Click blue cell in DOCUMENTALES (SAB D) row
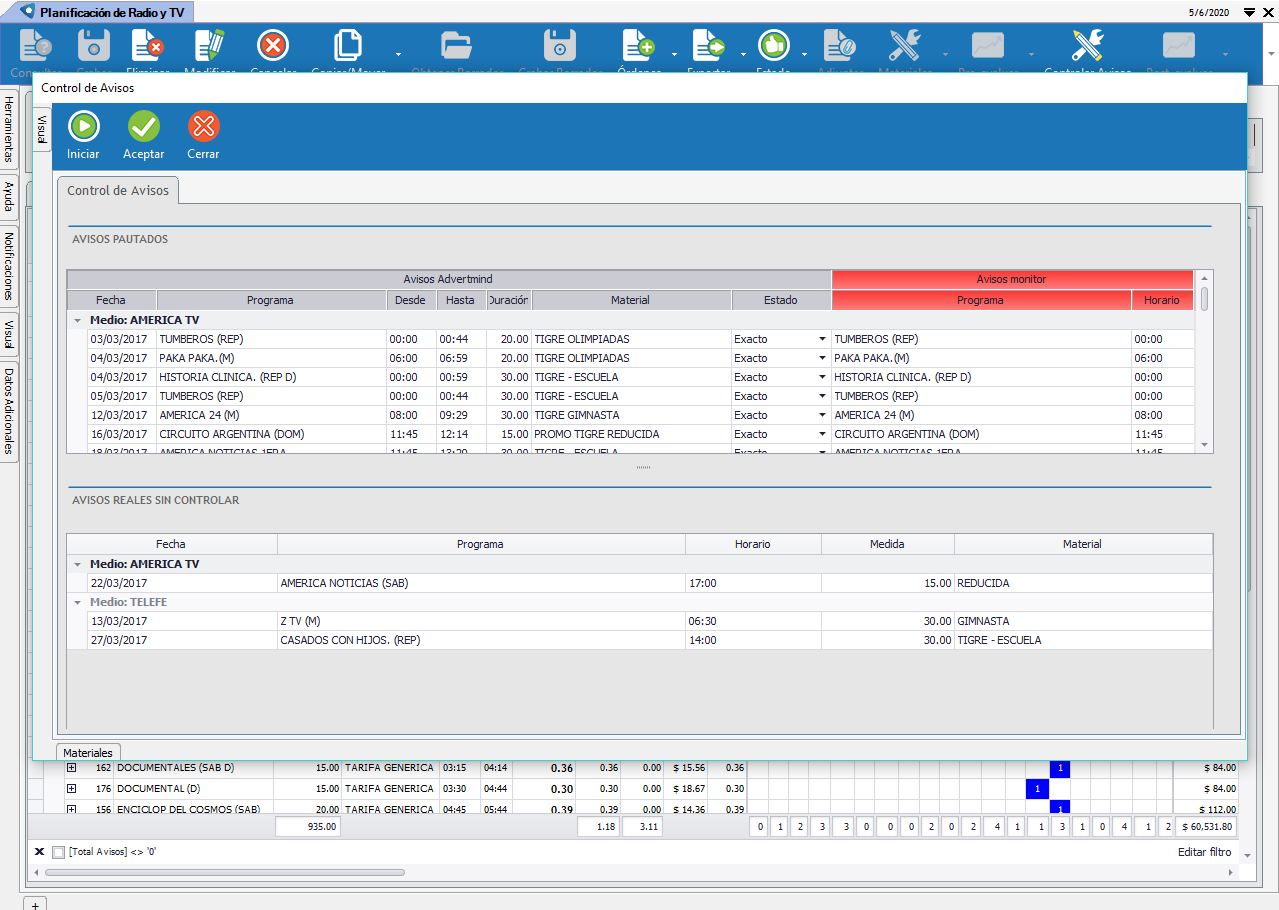This screenshot has height=910, width=1279. tap(1059, 768)
